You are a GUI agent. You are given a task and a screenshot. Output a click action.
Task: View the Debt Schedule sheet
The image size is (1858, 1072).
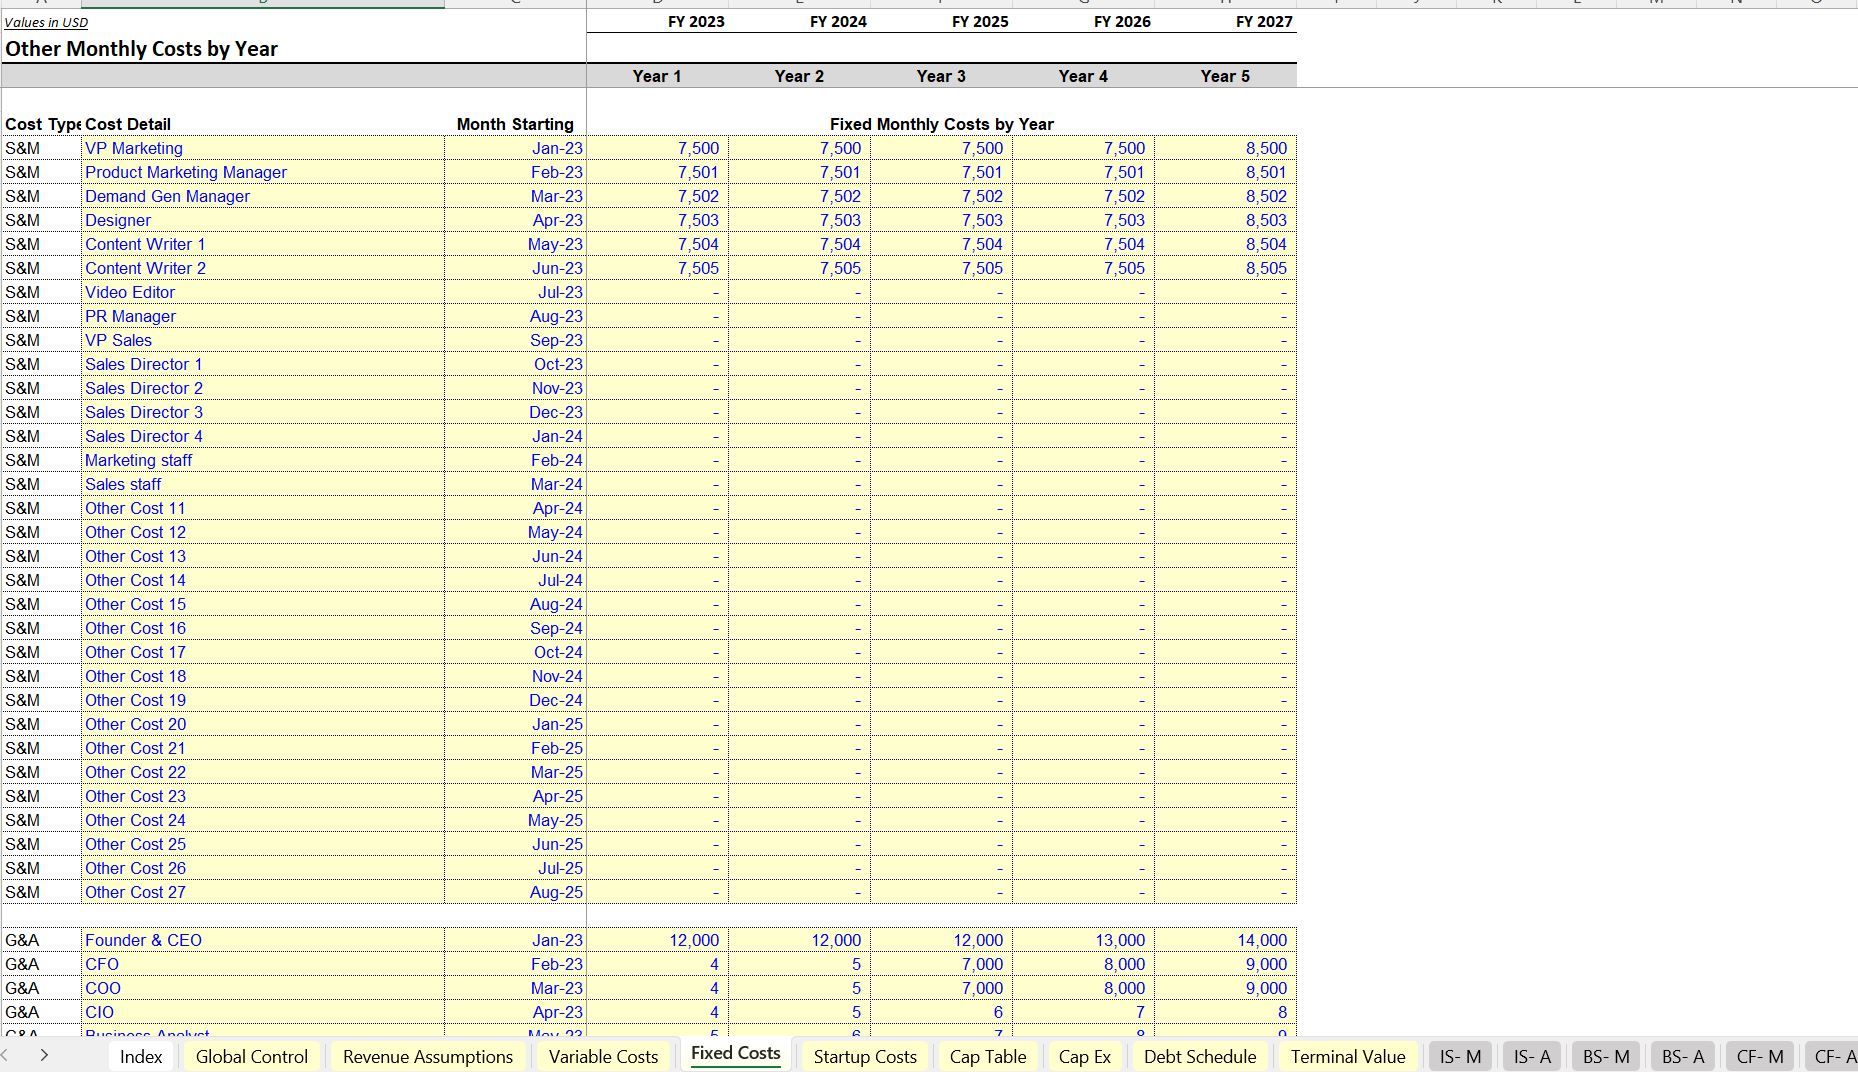click(1199, 1056)
